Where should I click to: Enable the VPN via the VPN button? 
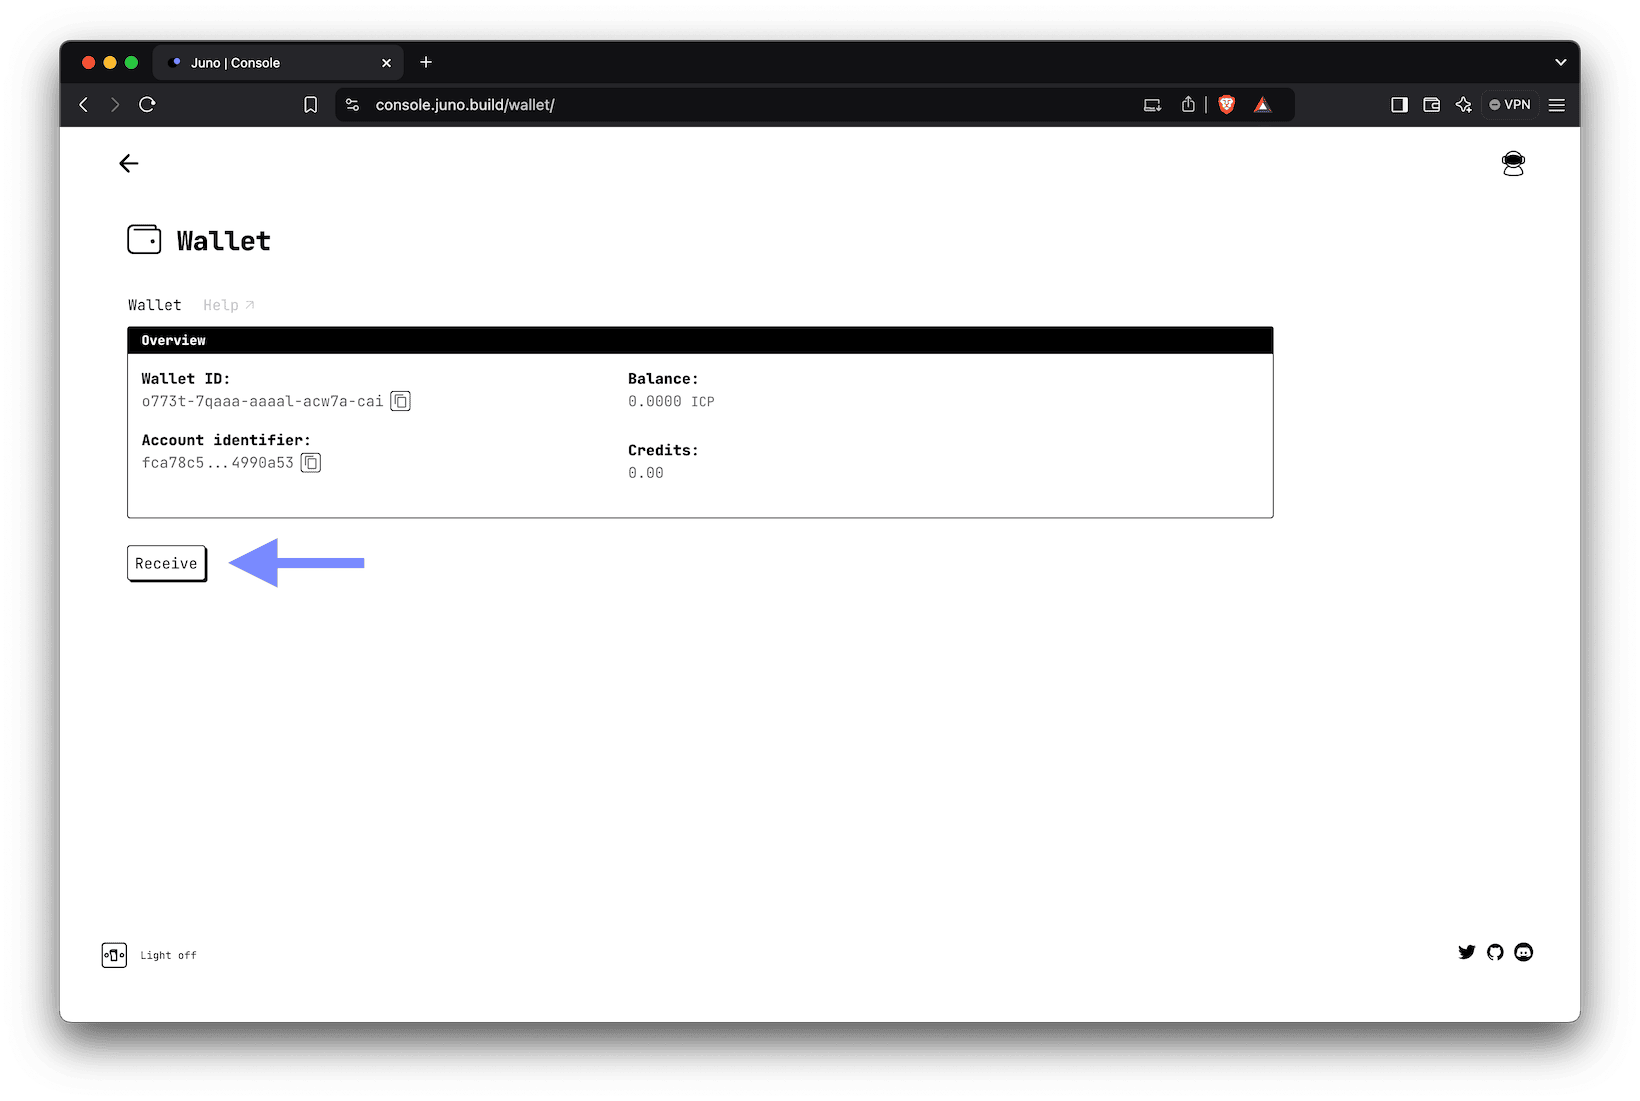pyautogui.click(x=1509, y=104)
